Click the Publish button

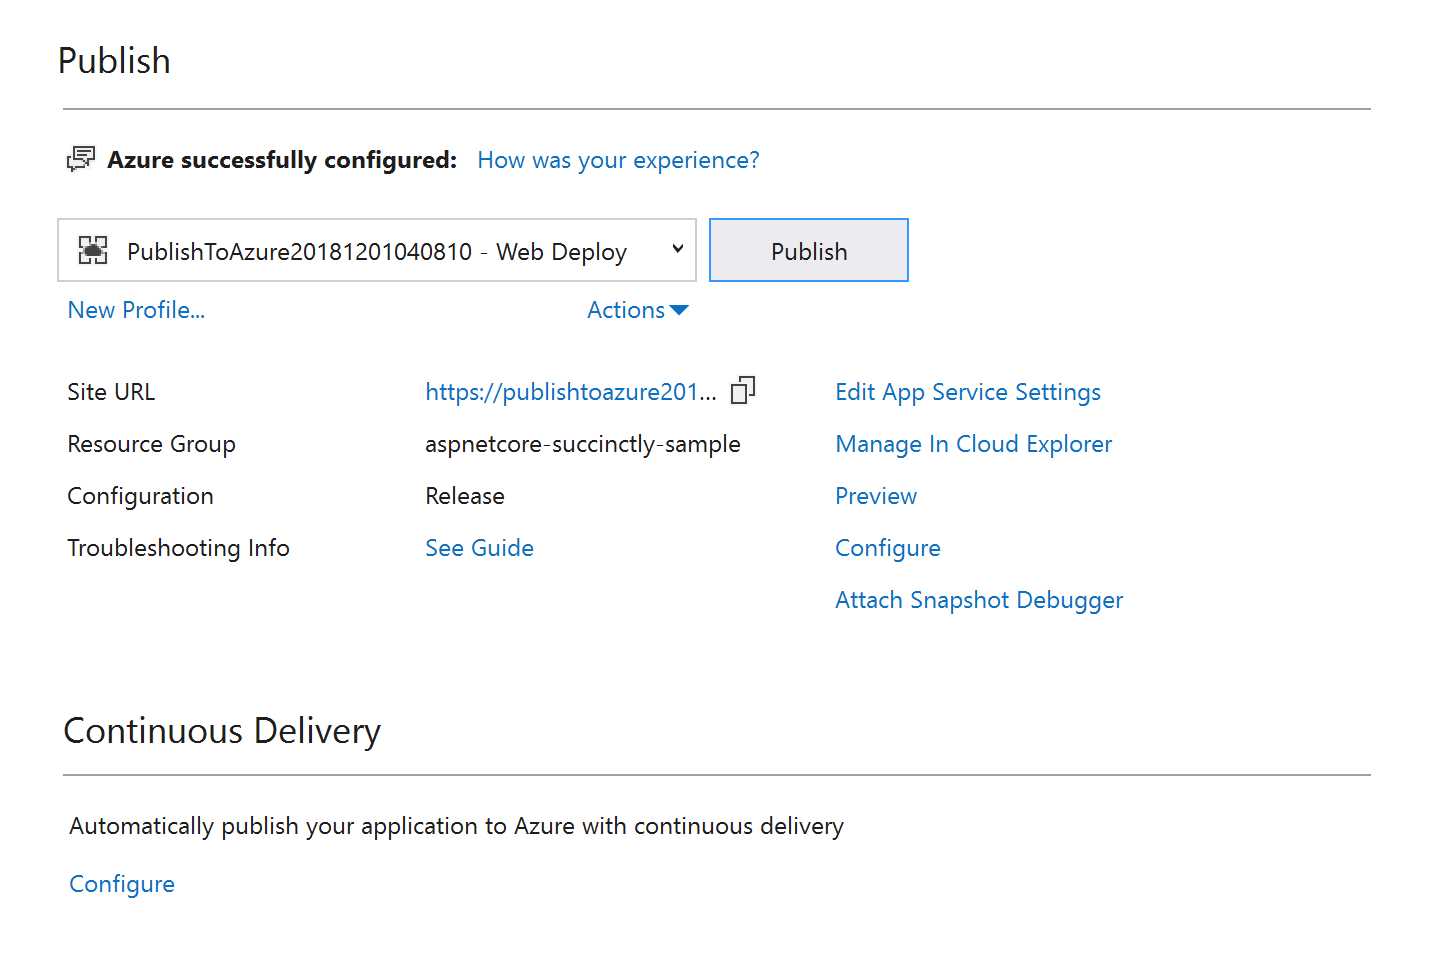pos(808,250)
